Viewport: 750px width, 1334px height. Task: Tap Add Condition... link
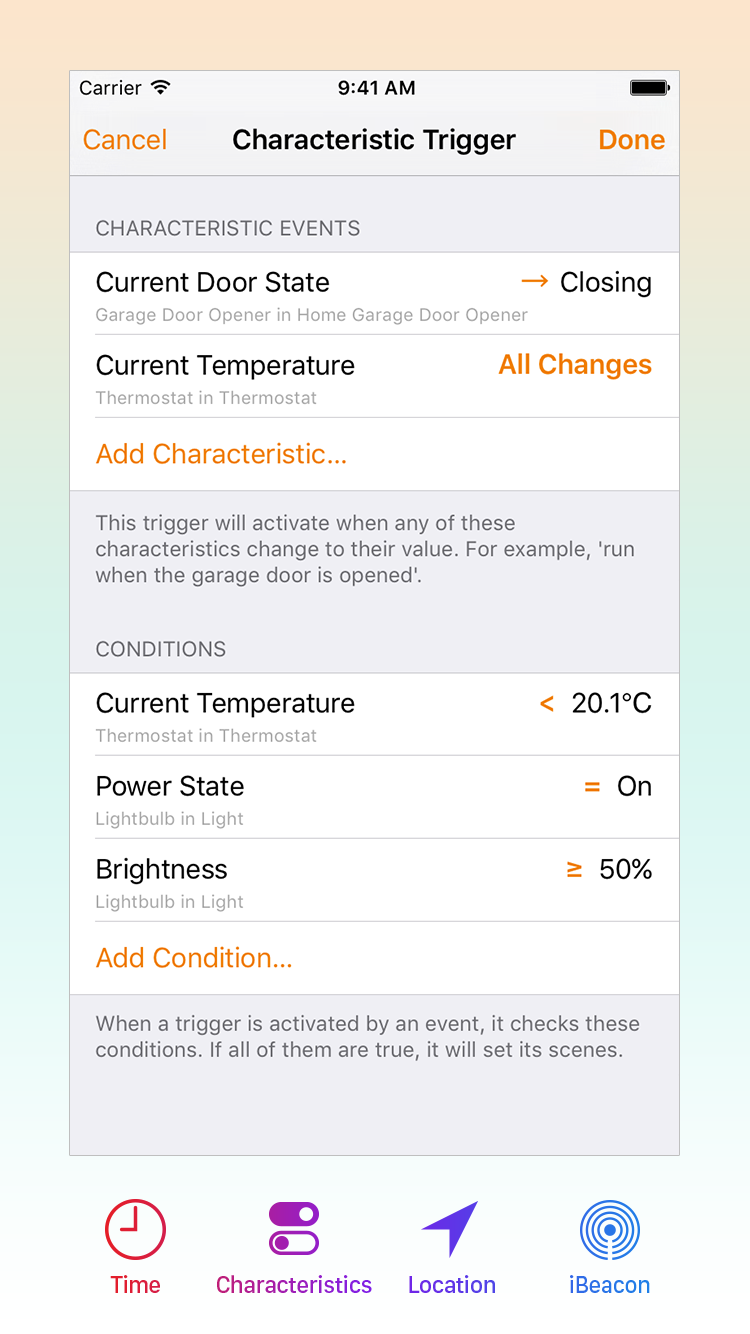point(194,958)
